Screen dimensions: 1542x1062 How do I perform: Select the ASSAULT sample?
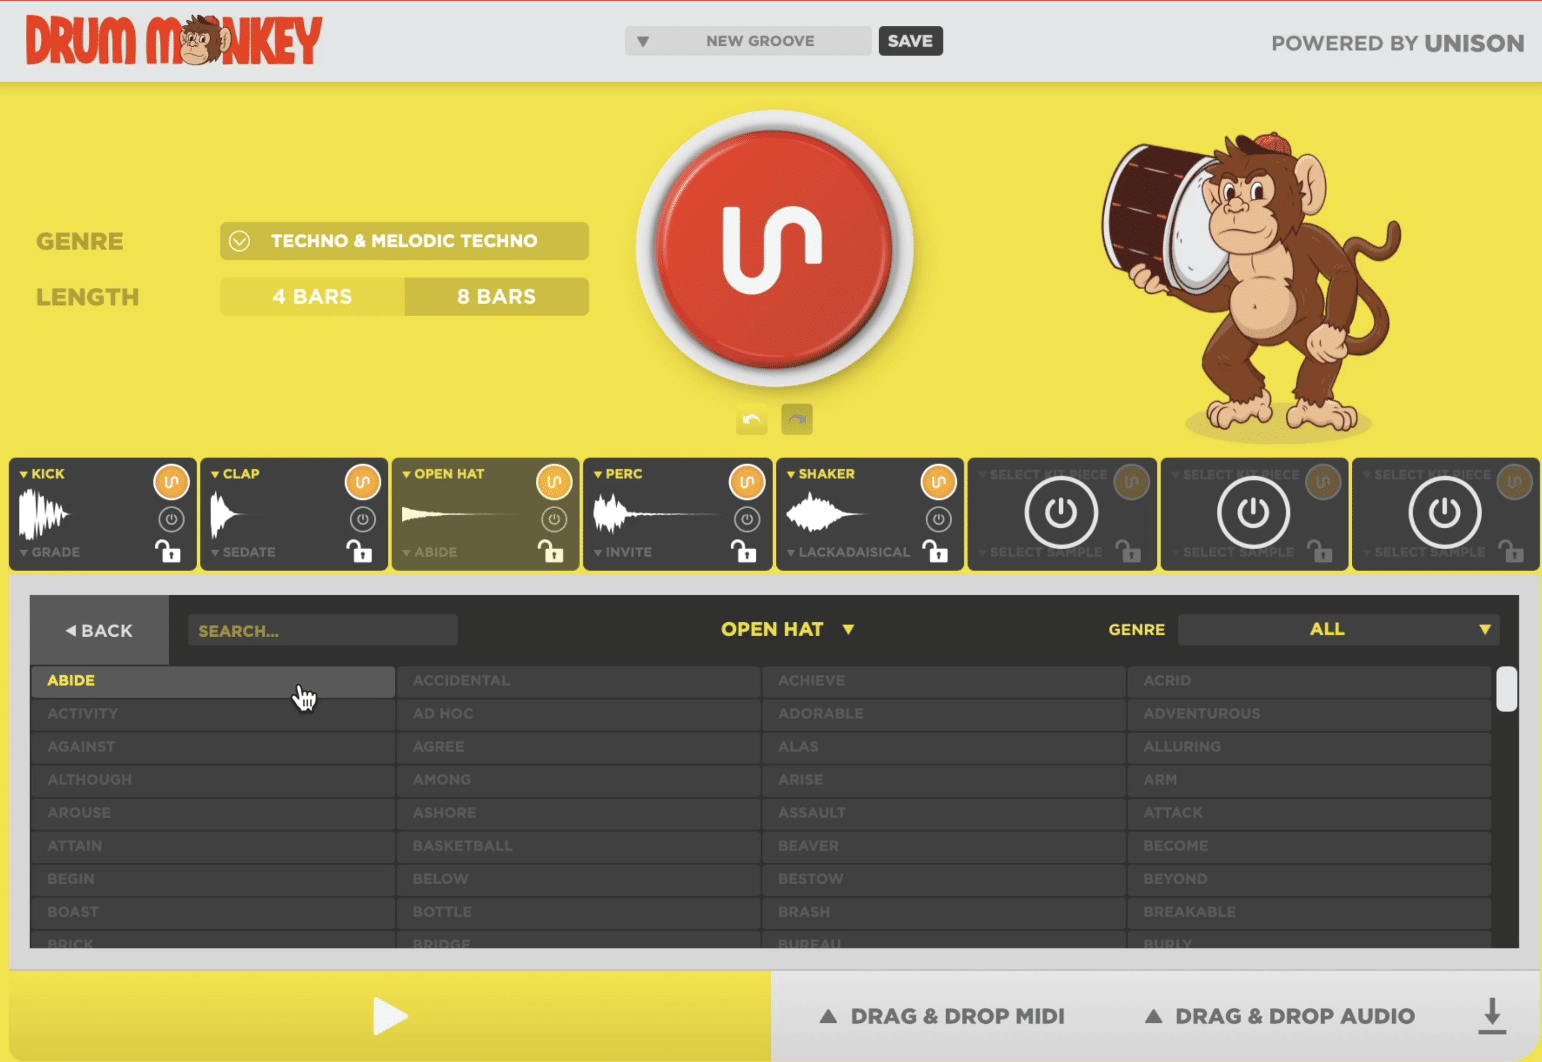tap(944, 813)
